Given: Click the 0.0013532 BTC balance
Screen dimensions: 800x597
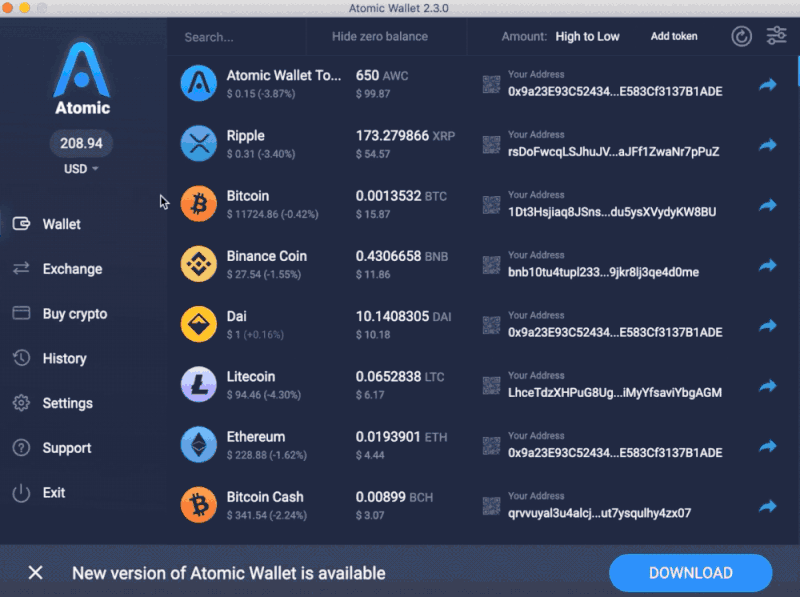Looking at the screenshot, I should pyautogui.click(x=401, y=196).
